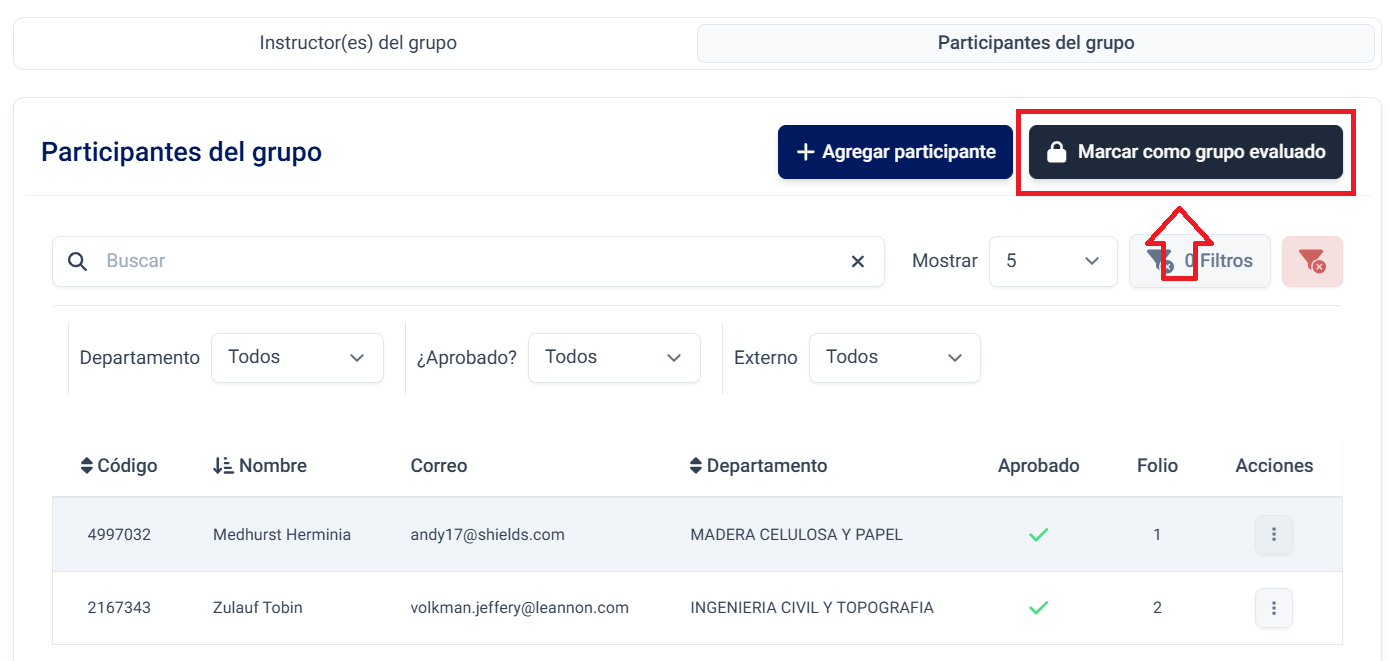Viewport: 1390px width, 661px height.
Task: Click the magnifying glass search icon
Action: coord(78,261)
